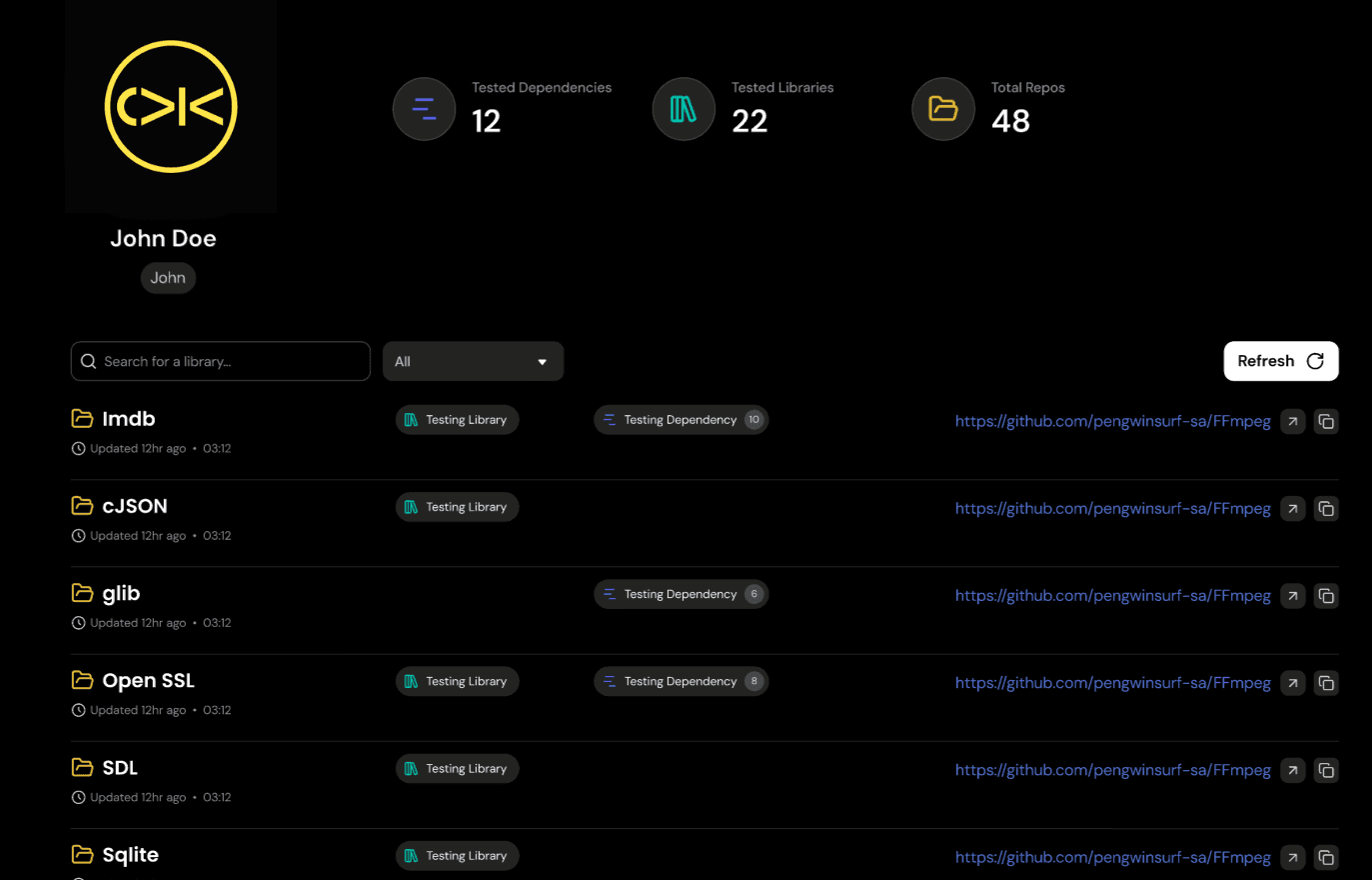This screenshot has height=880, width=1372.
Task: Click the Total Repos folder icon
Action: pyautogui.click(x=943, y=109)
